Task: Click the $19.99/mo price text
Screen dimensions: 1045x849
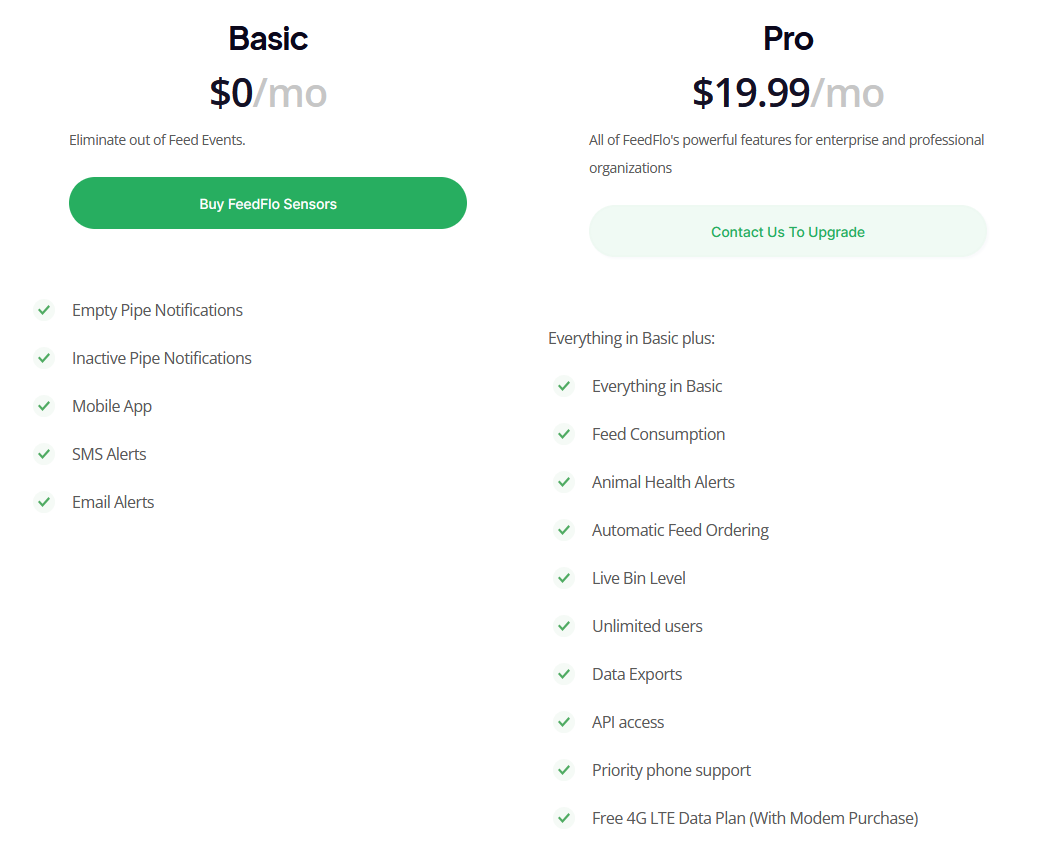Action: point(788,93)
